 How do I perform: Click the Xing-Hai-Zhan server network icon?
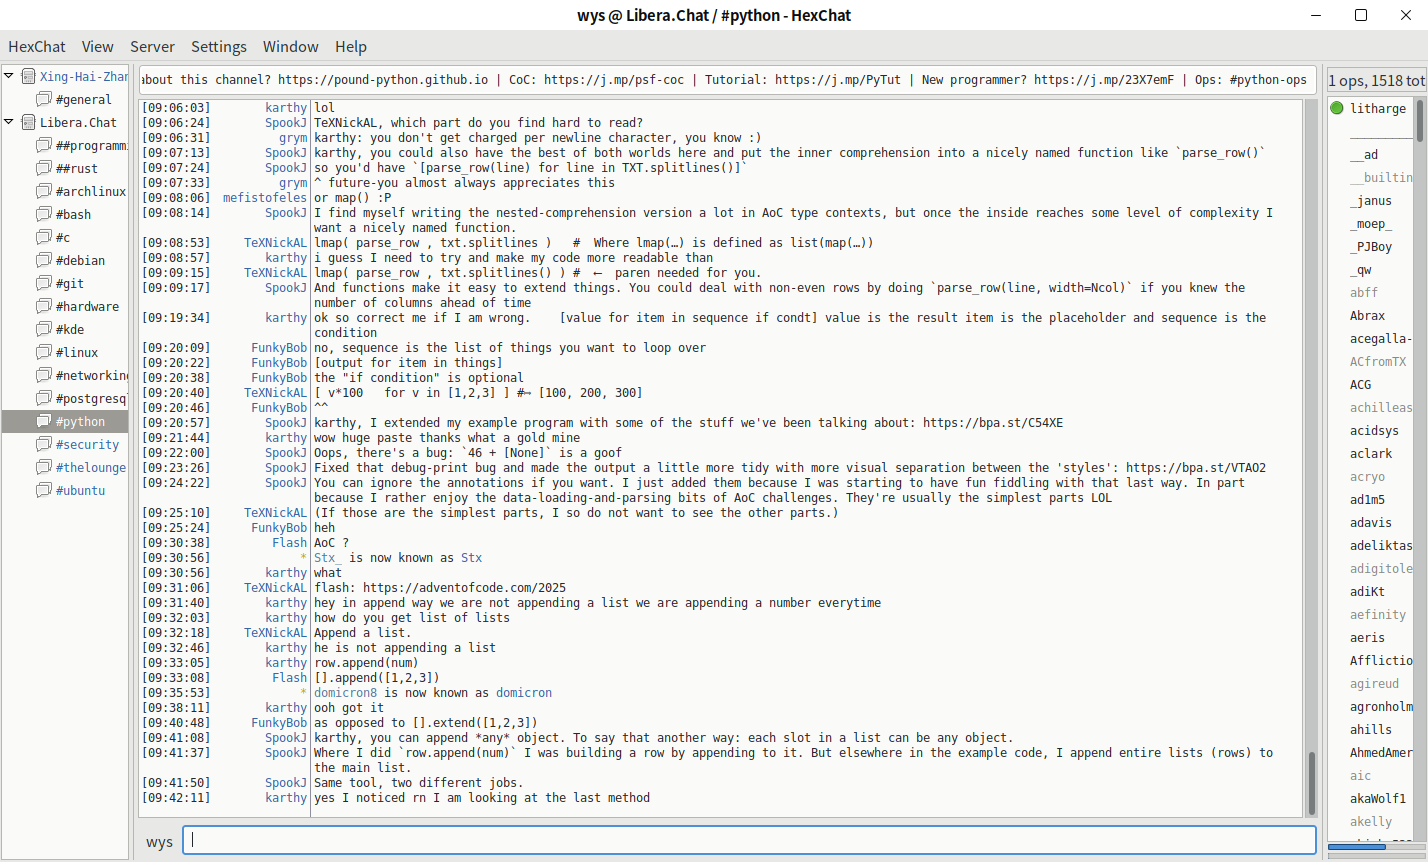pyautogui.click(x=28, y=76)
